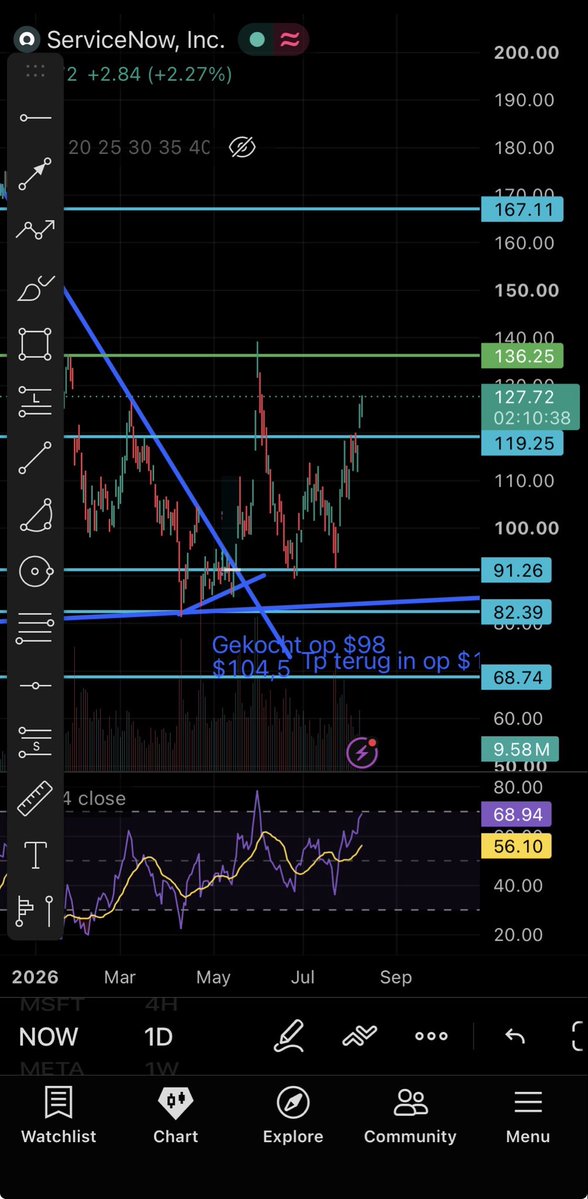Tap the drawing toolbar drag handle

point(35,71)
